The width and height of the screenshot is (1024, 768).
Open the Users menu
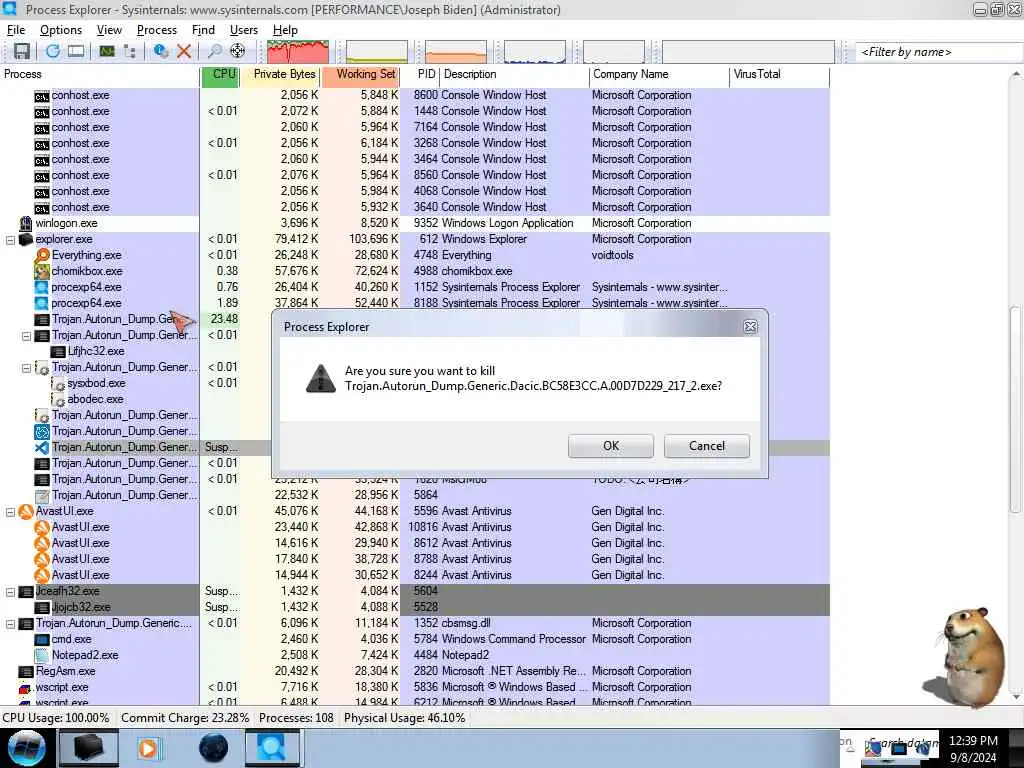tap(244, 30)
